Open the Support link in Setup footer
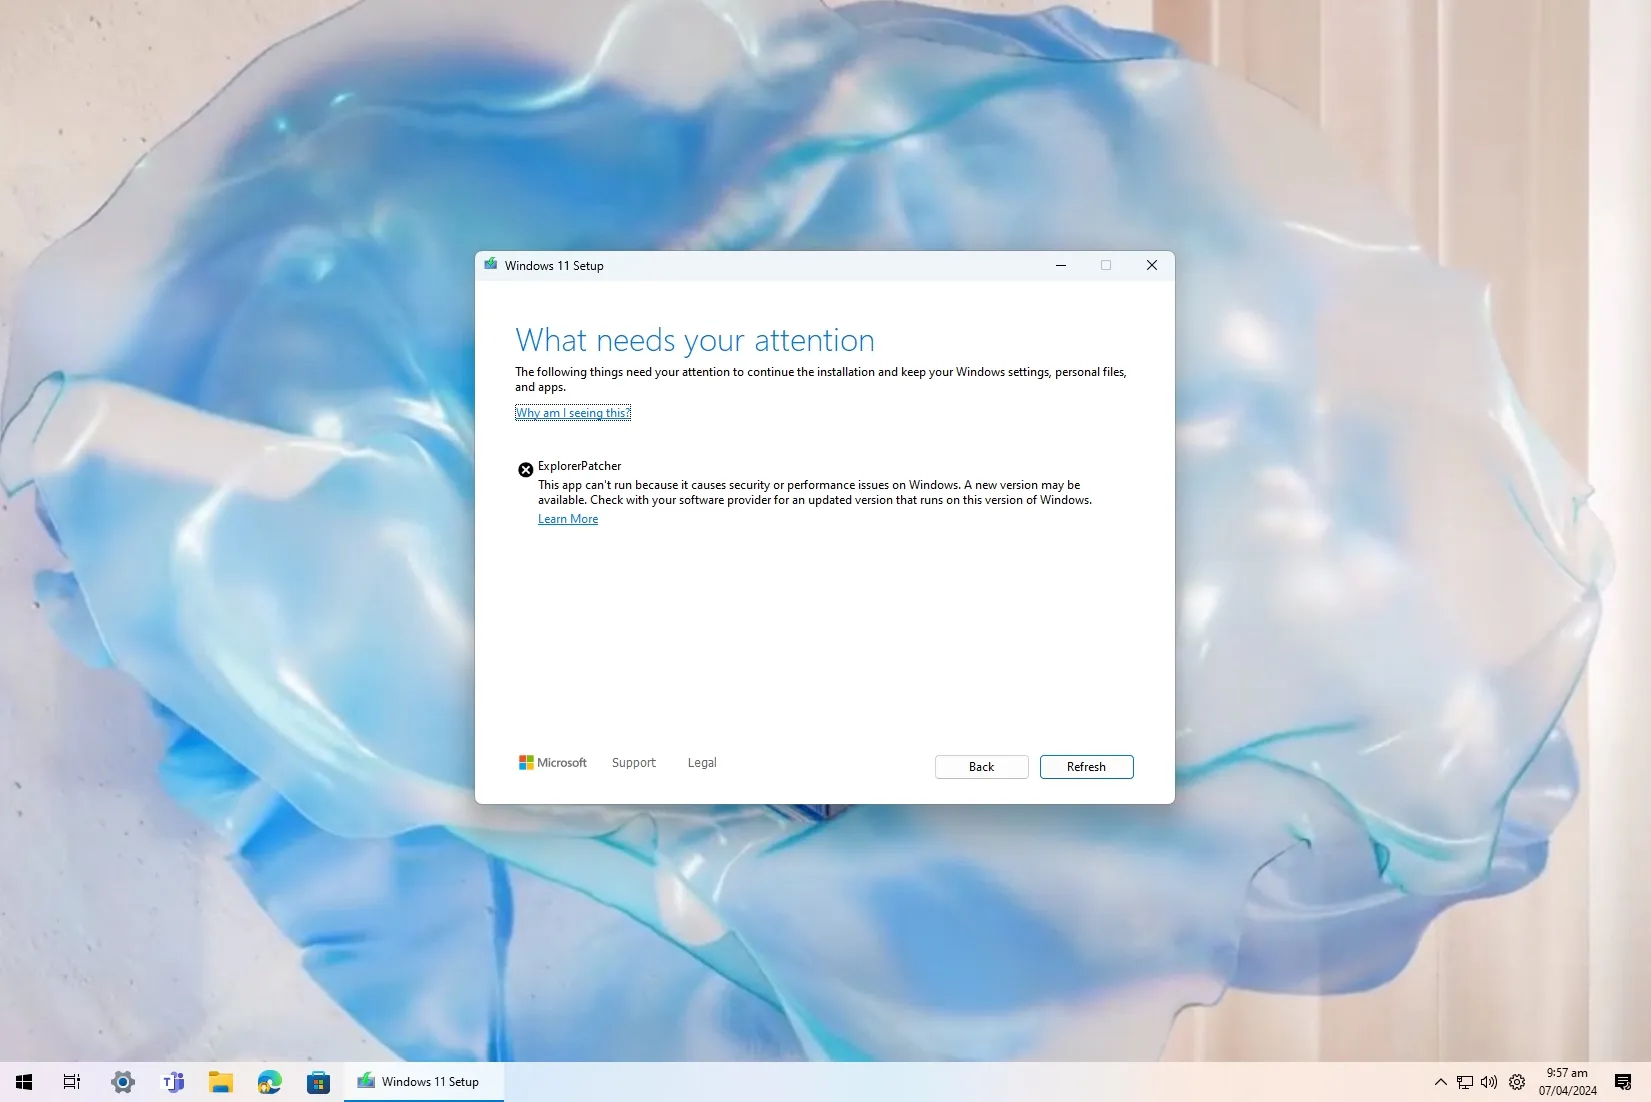This screenshot has height=1102, width=1651. (x=634, y=762)
